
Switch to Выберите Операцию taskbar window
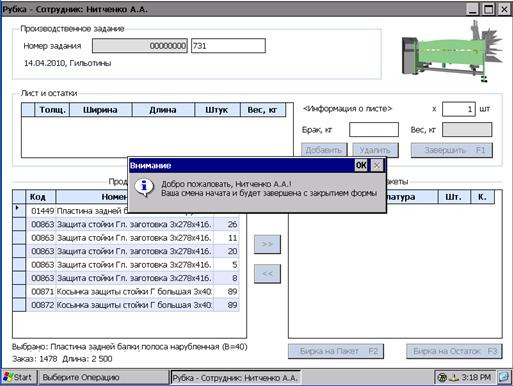pos(103,377)
